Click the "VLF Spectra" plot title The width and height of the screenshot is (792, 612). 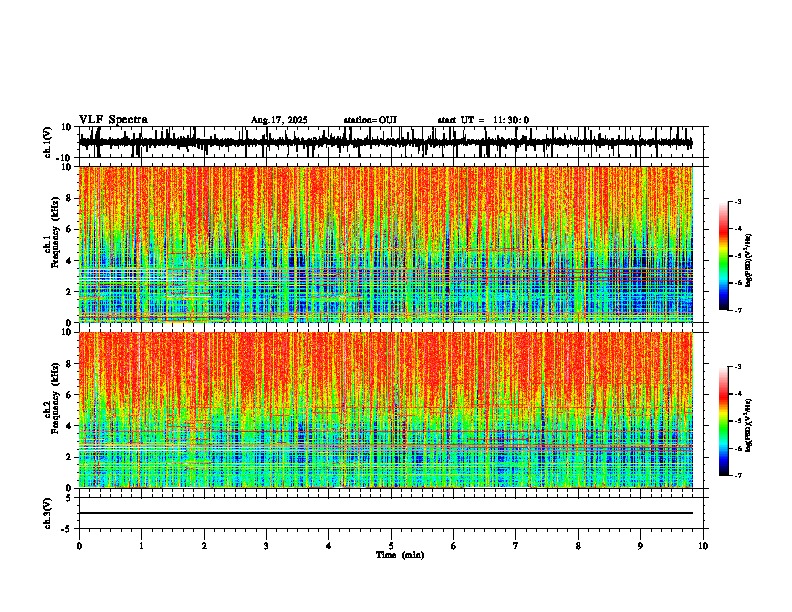[x=113, y=120]
